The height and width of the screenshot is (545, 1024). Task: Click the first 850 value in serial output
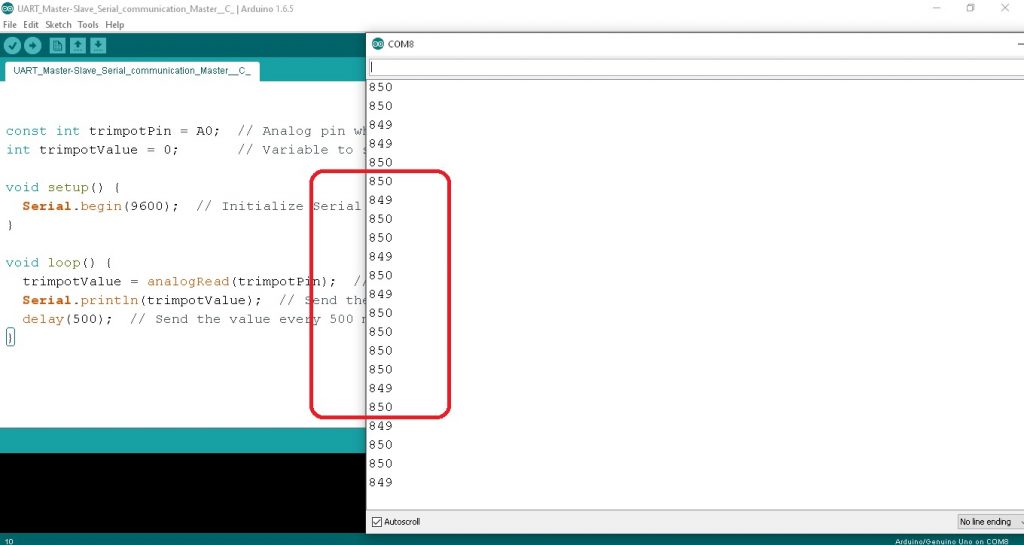tap(381, 87)
